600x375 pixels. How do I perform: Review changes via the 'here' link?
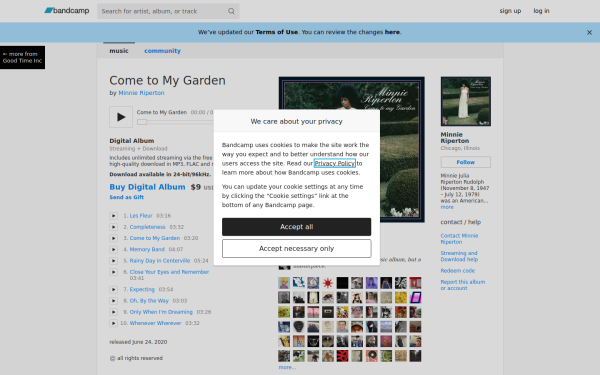tap(392, 32)
